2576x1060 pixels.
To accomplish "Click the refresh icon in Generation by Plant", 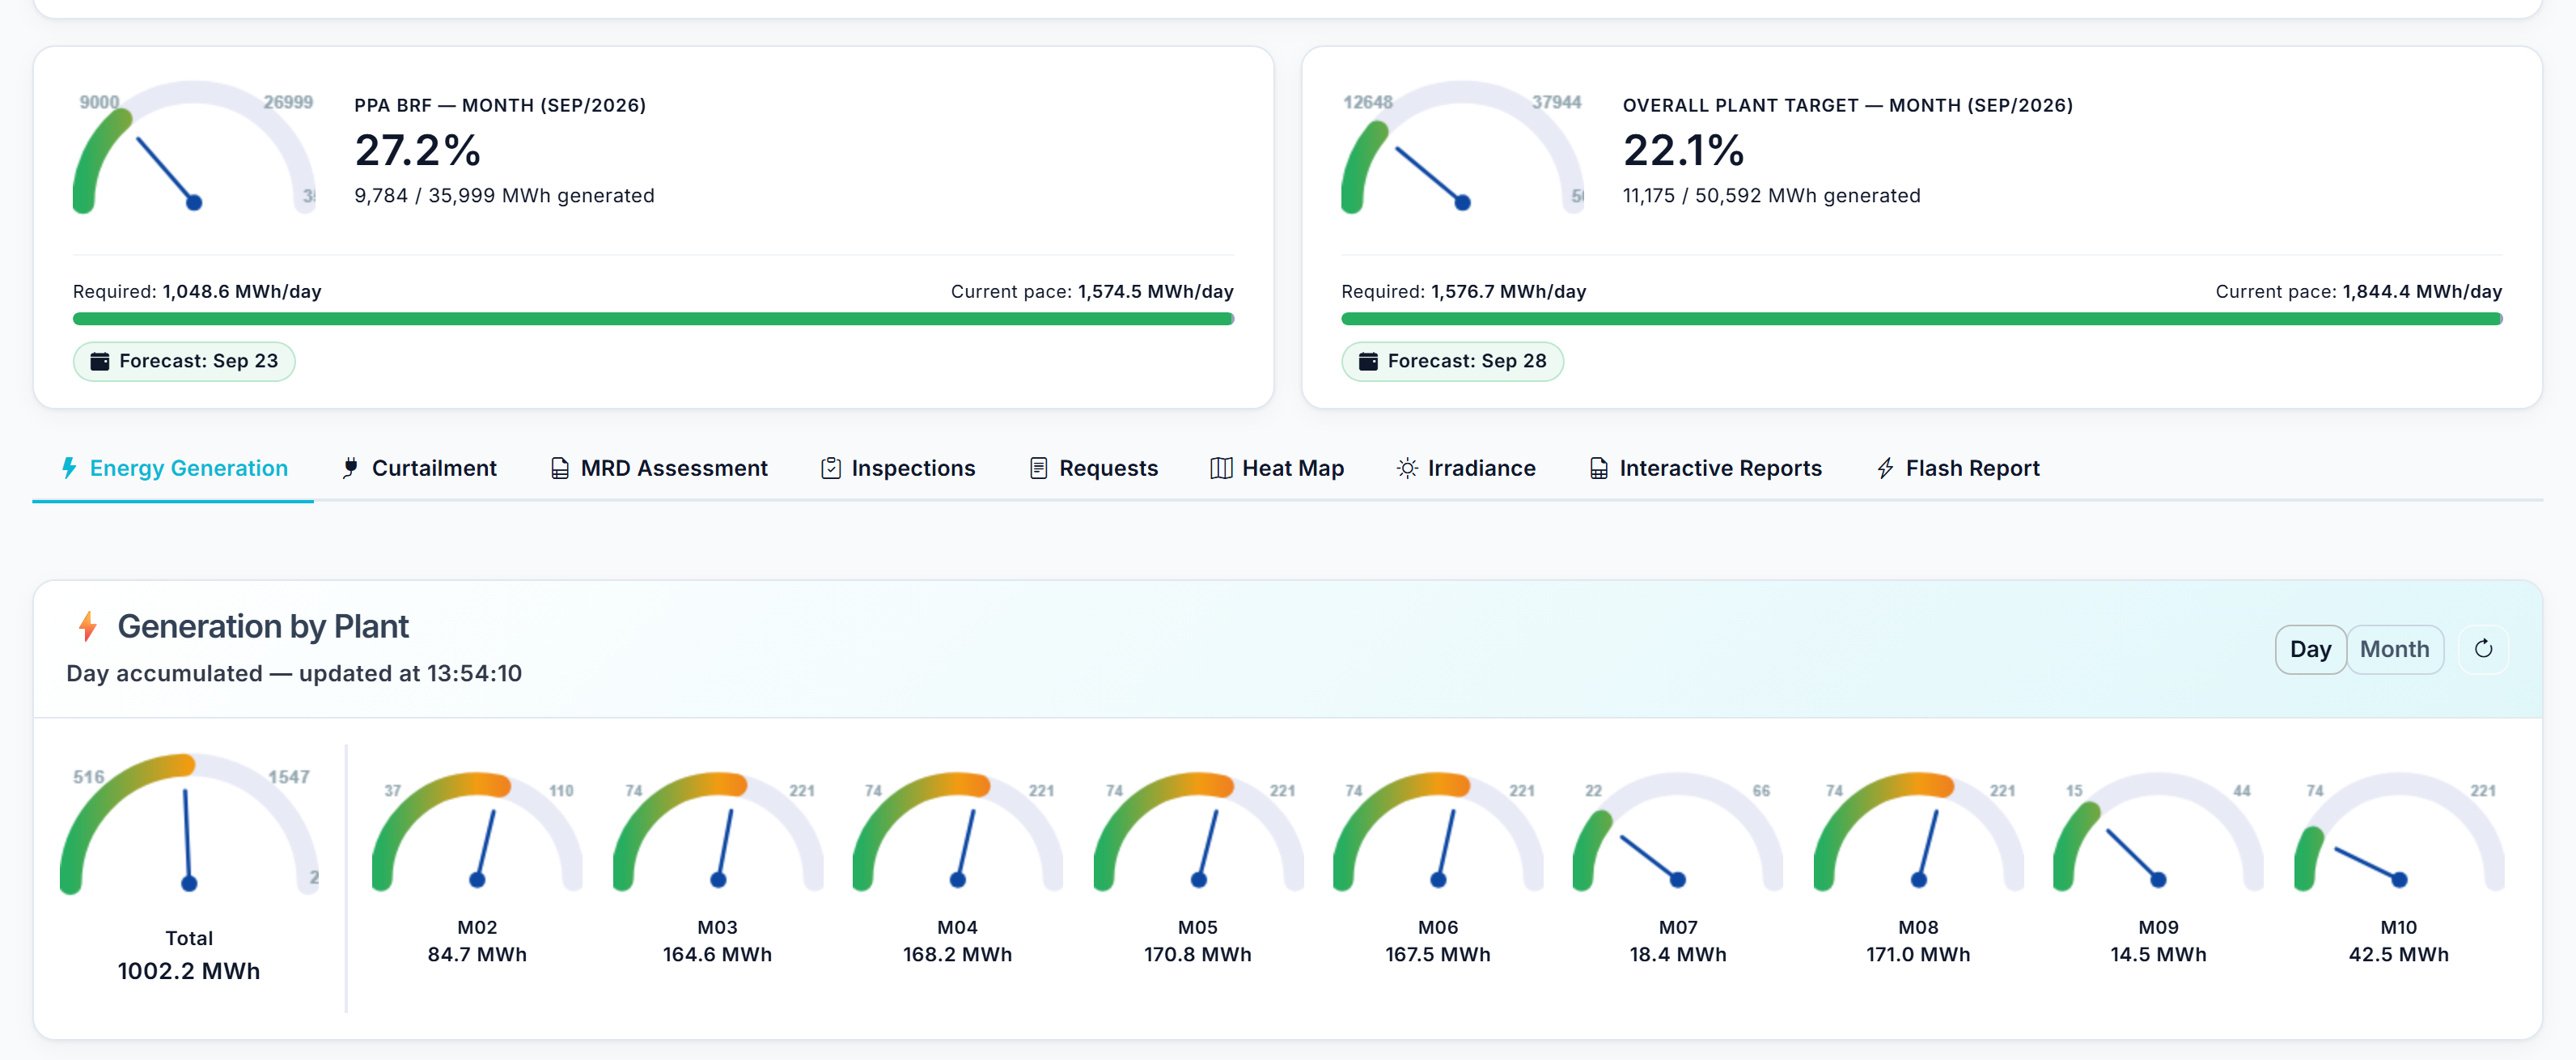I will pos(2482,649).
